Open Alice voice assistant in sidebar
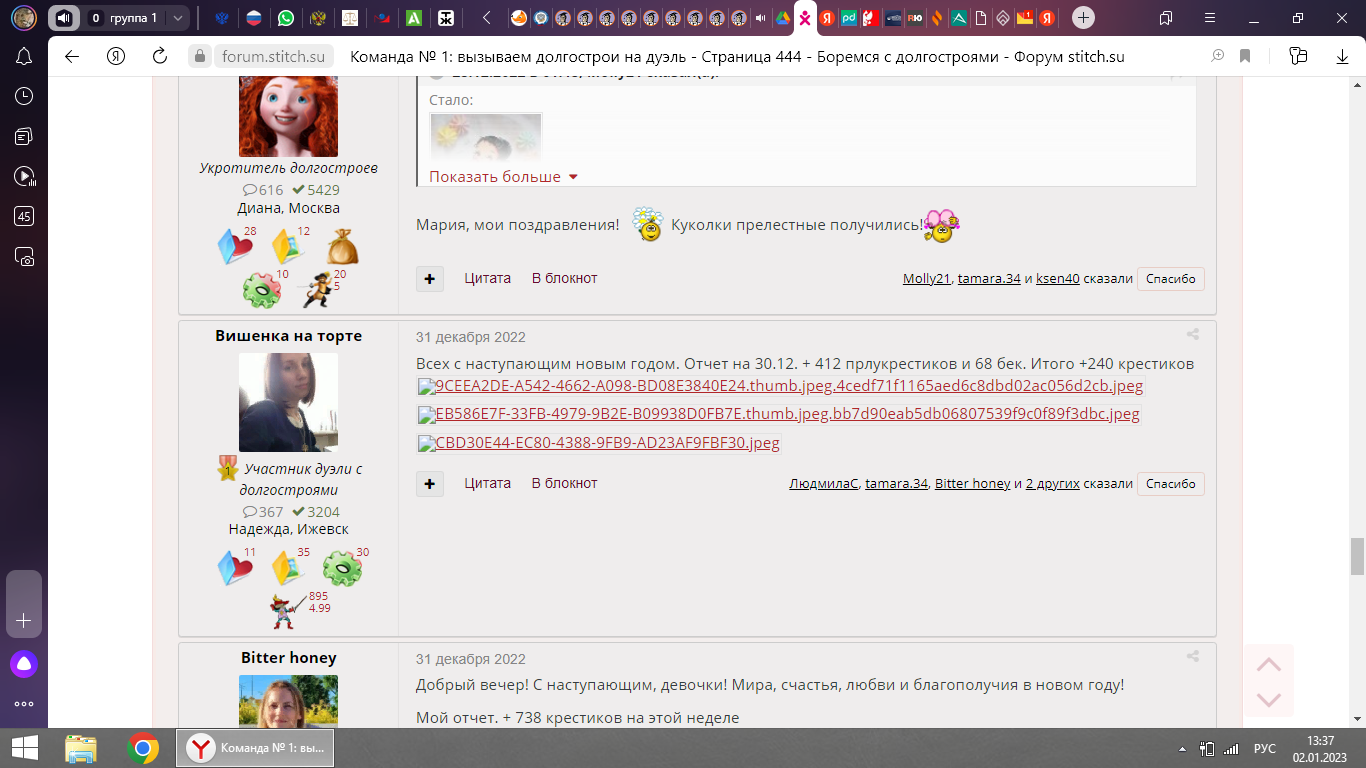 click(x=24, y=664)
